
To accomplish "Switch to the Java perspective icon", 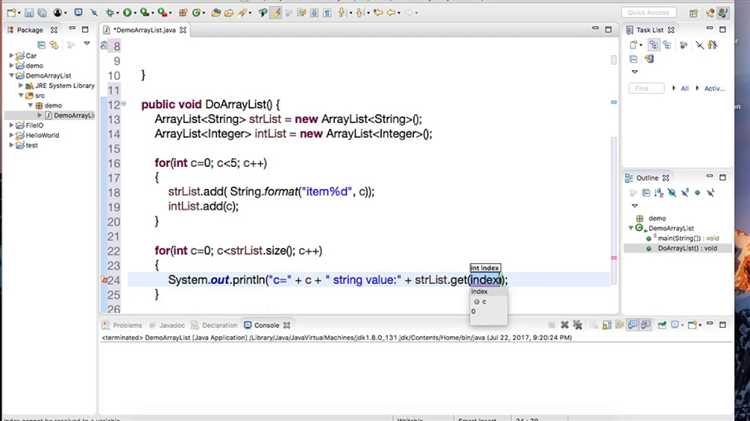I will (723, 13).
